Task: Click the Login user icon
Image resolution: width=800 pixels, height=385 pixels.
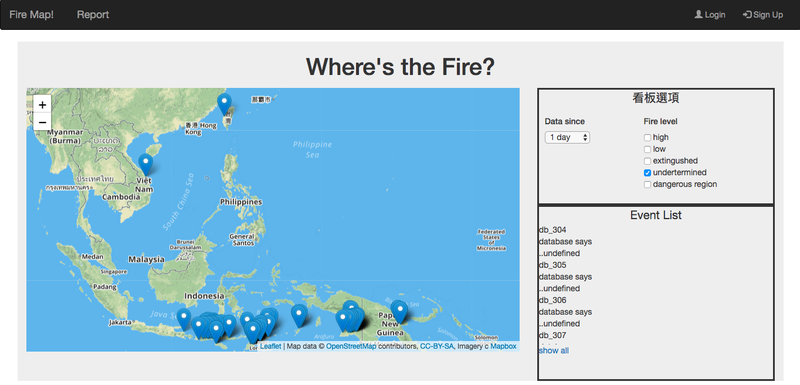Action: (x=698, y=15)
